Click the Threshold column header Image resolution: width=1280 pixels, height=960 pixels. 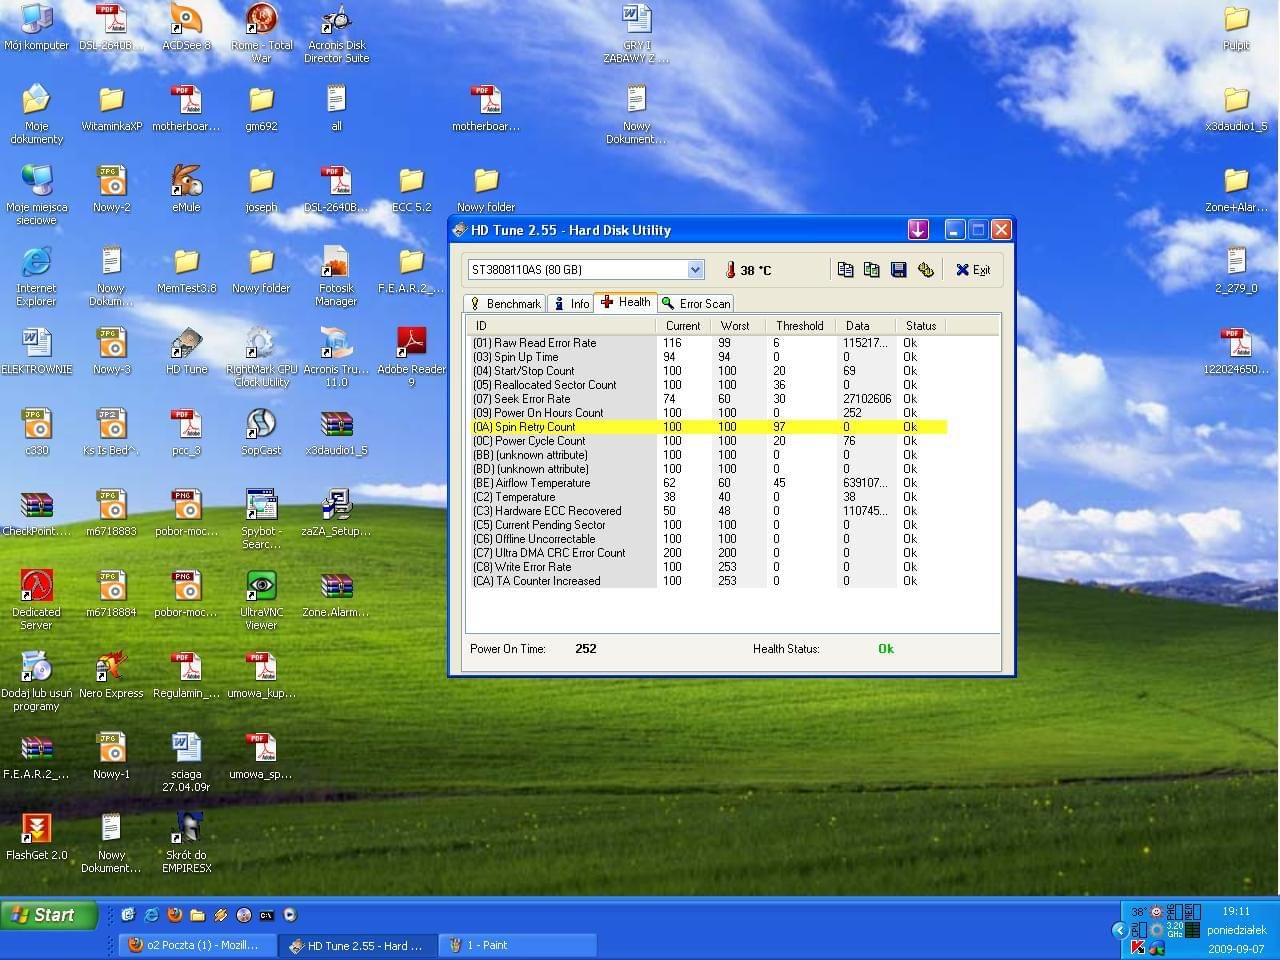(801, 326)
